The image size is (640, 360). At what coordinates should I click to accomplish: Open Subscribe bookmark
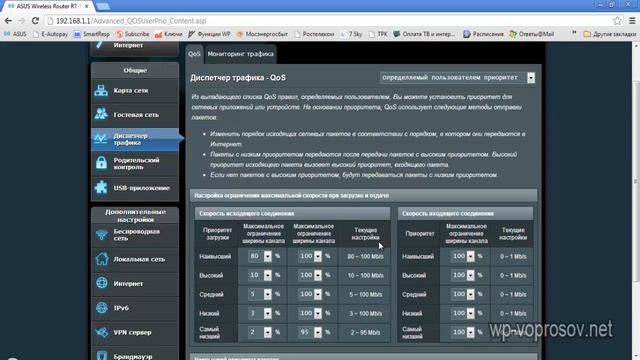point(133,34)
